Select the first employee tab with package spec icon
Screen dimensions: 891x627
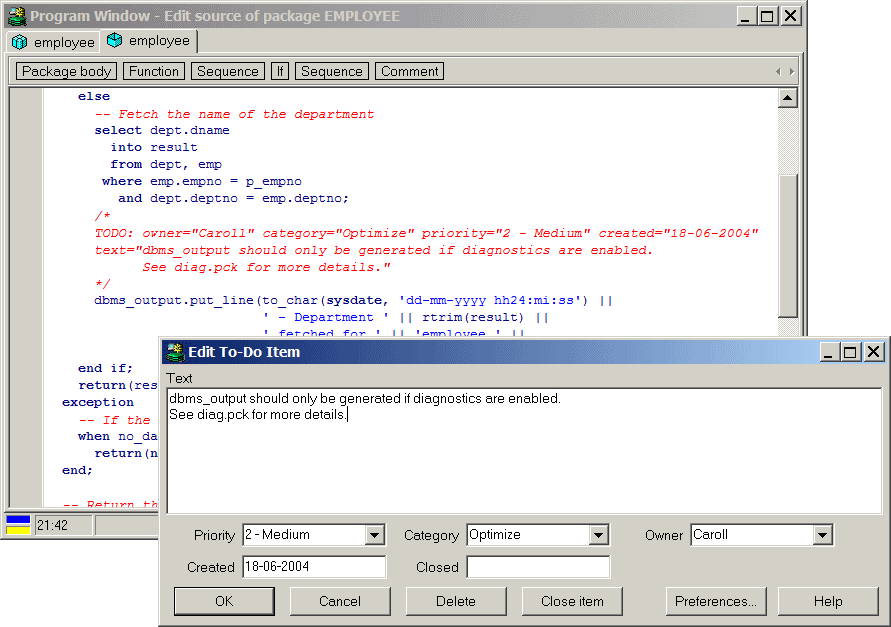tap(53, 42)
